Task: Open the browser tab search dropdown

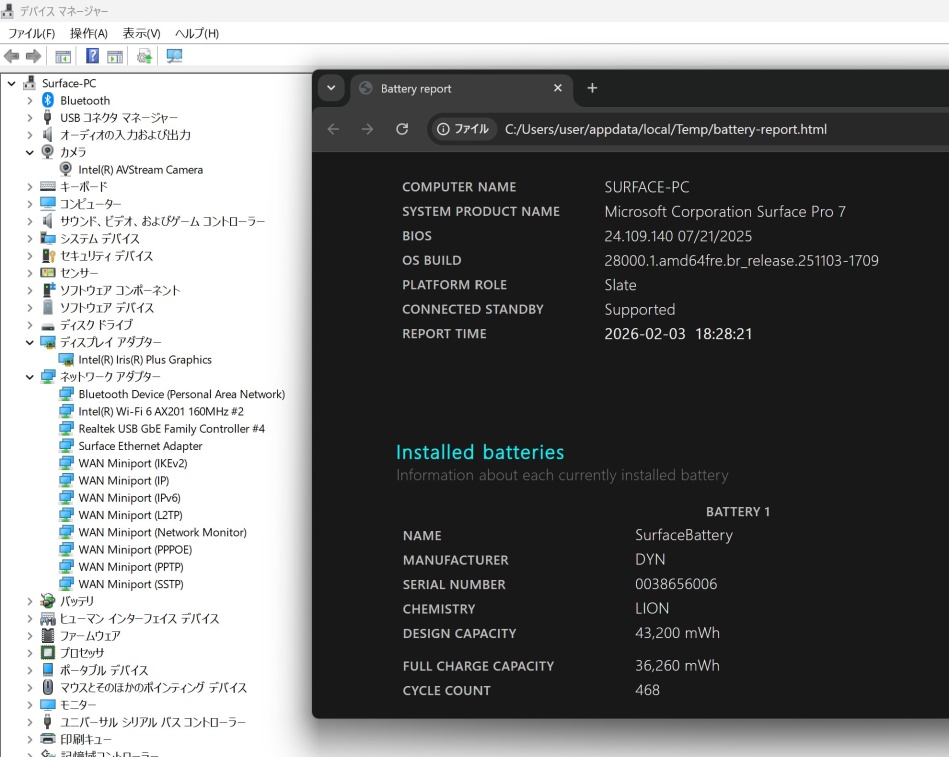Action: 331,88
